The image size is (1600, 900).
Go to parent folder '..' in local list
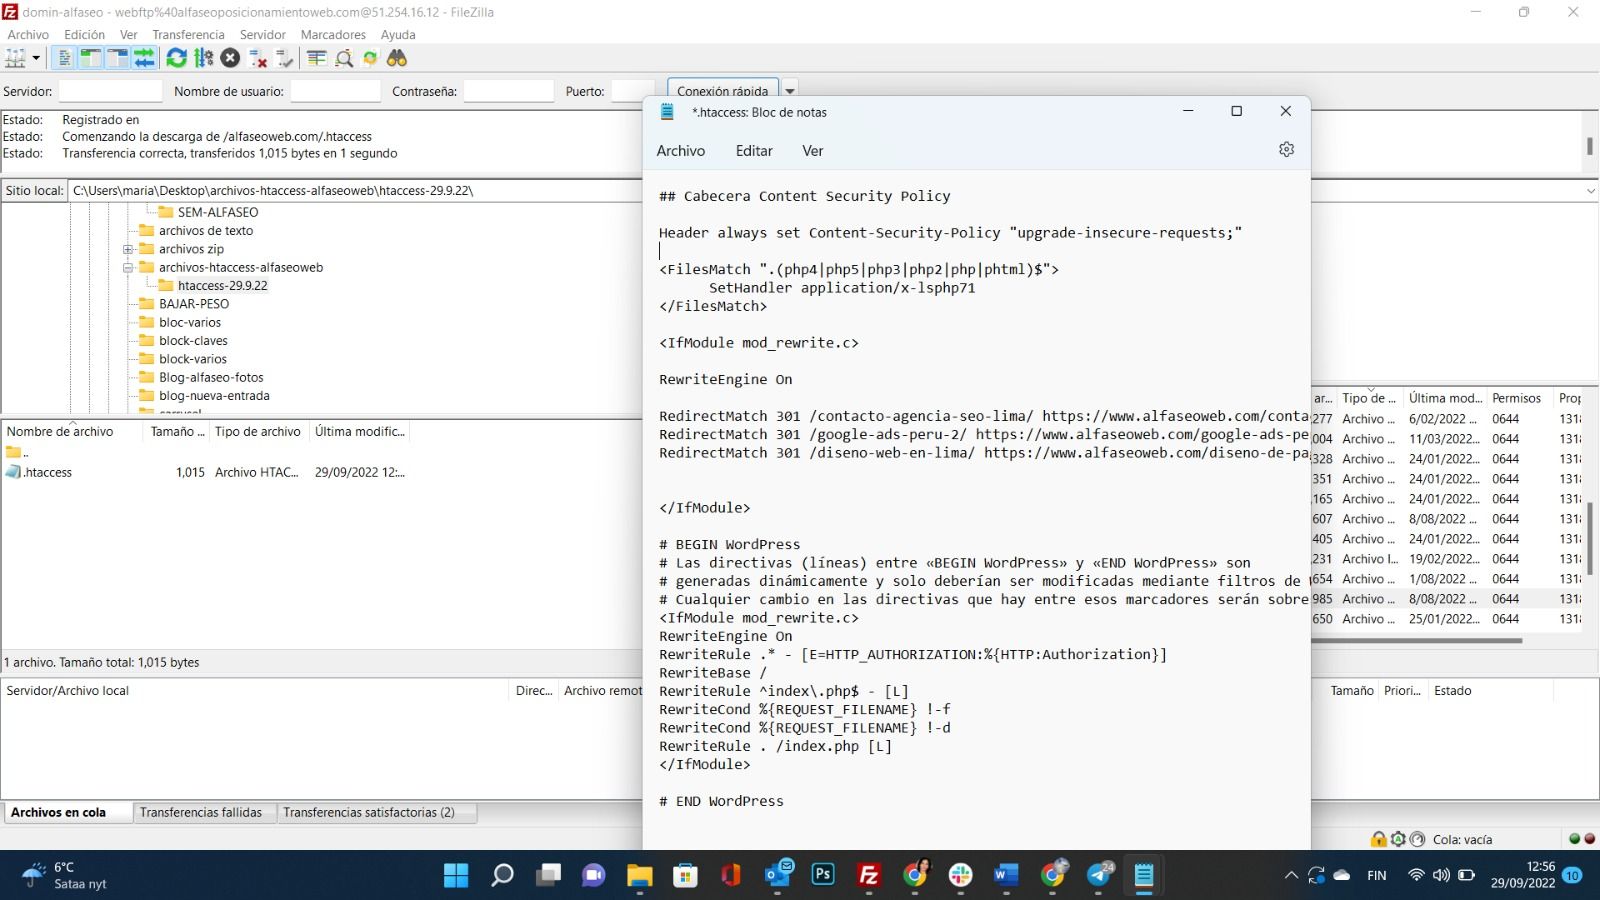click(17, 452)
